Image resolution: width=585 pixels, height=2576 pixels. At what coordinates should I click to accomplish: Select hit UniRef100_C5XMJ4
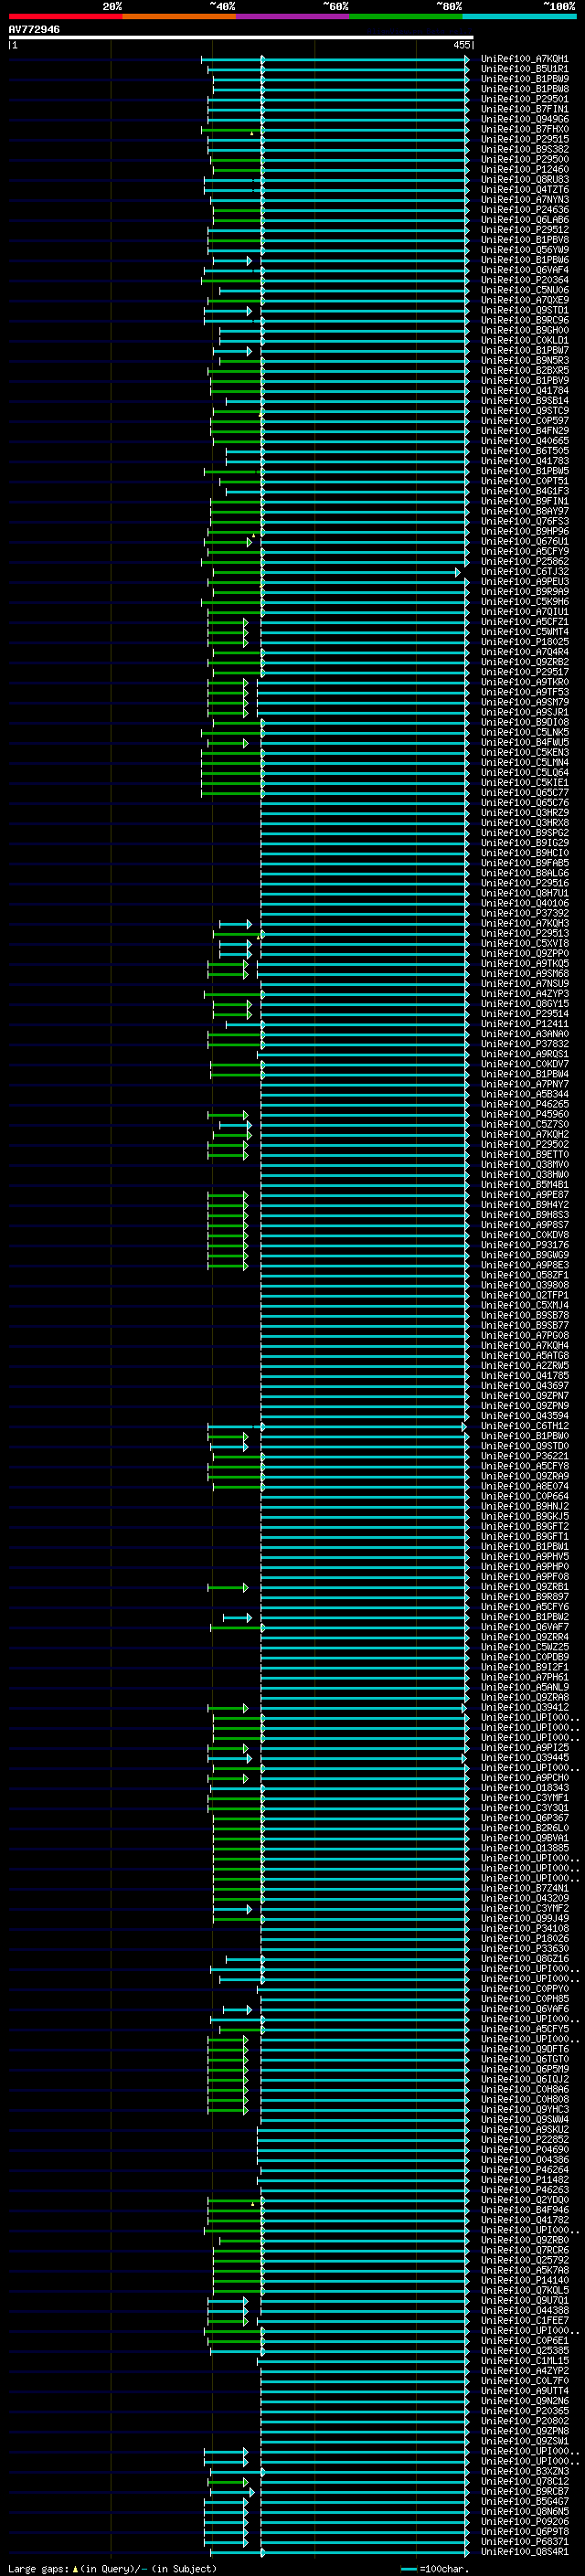524,1305
